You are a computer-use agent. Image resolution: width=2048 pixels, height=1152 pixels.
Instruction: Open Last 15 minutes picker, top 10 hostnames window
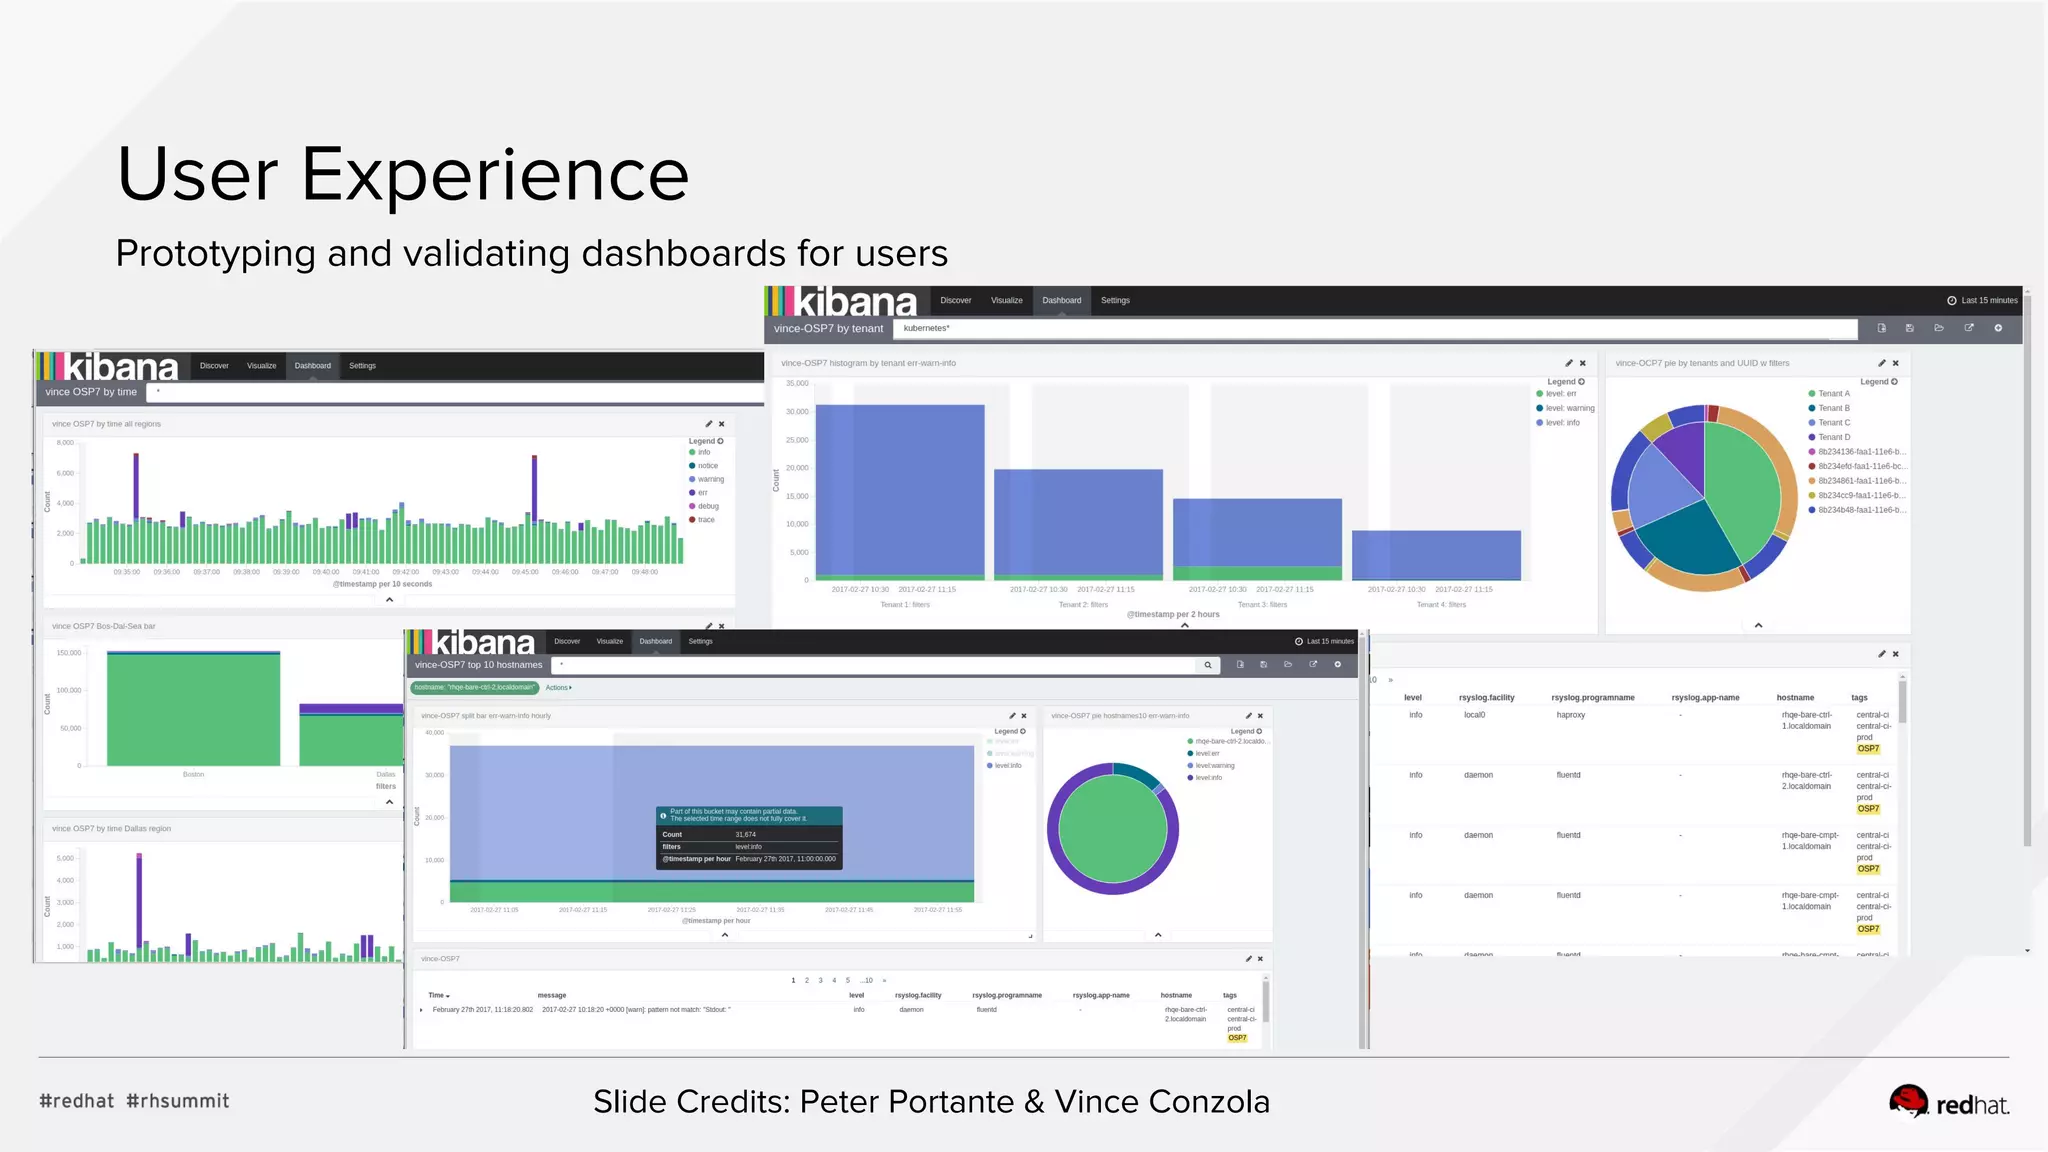(x=1324, y=641)
